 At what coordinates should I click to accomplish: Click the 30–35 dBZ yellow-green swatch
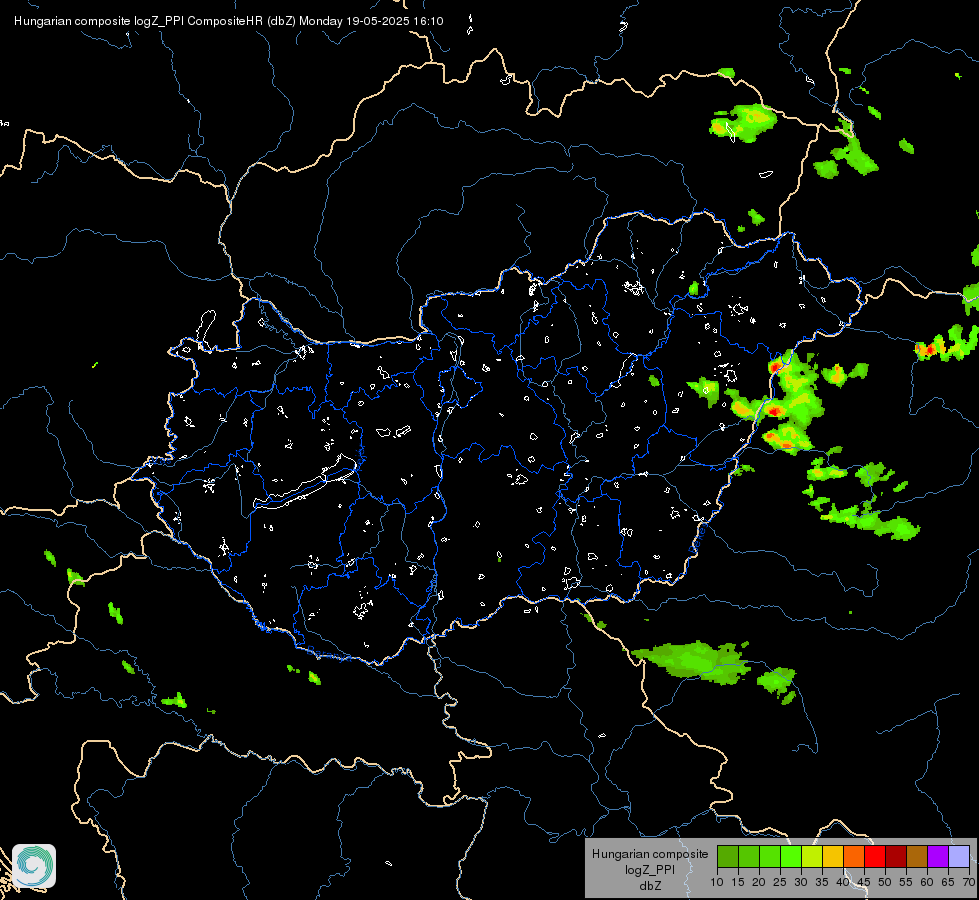coord(812,856)
